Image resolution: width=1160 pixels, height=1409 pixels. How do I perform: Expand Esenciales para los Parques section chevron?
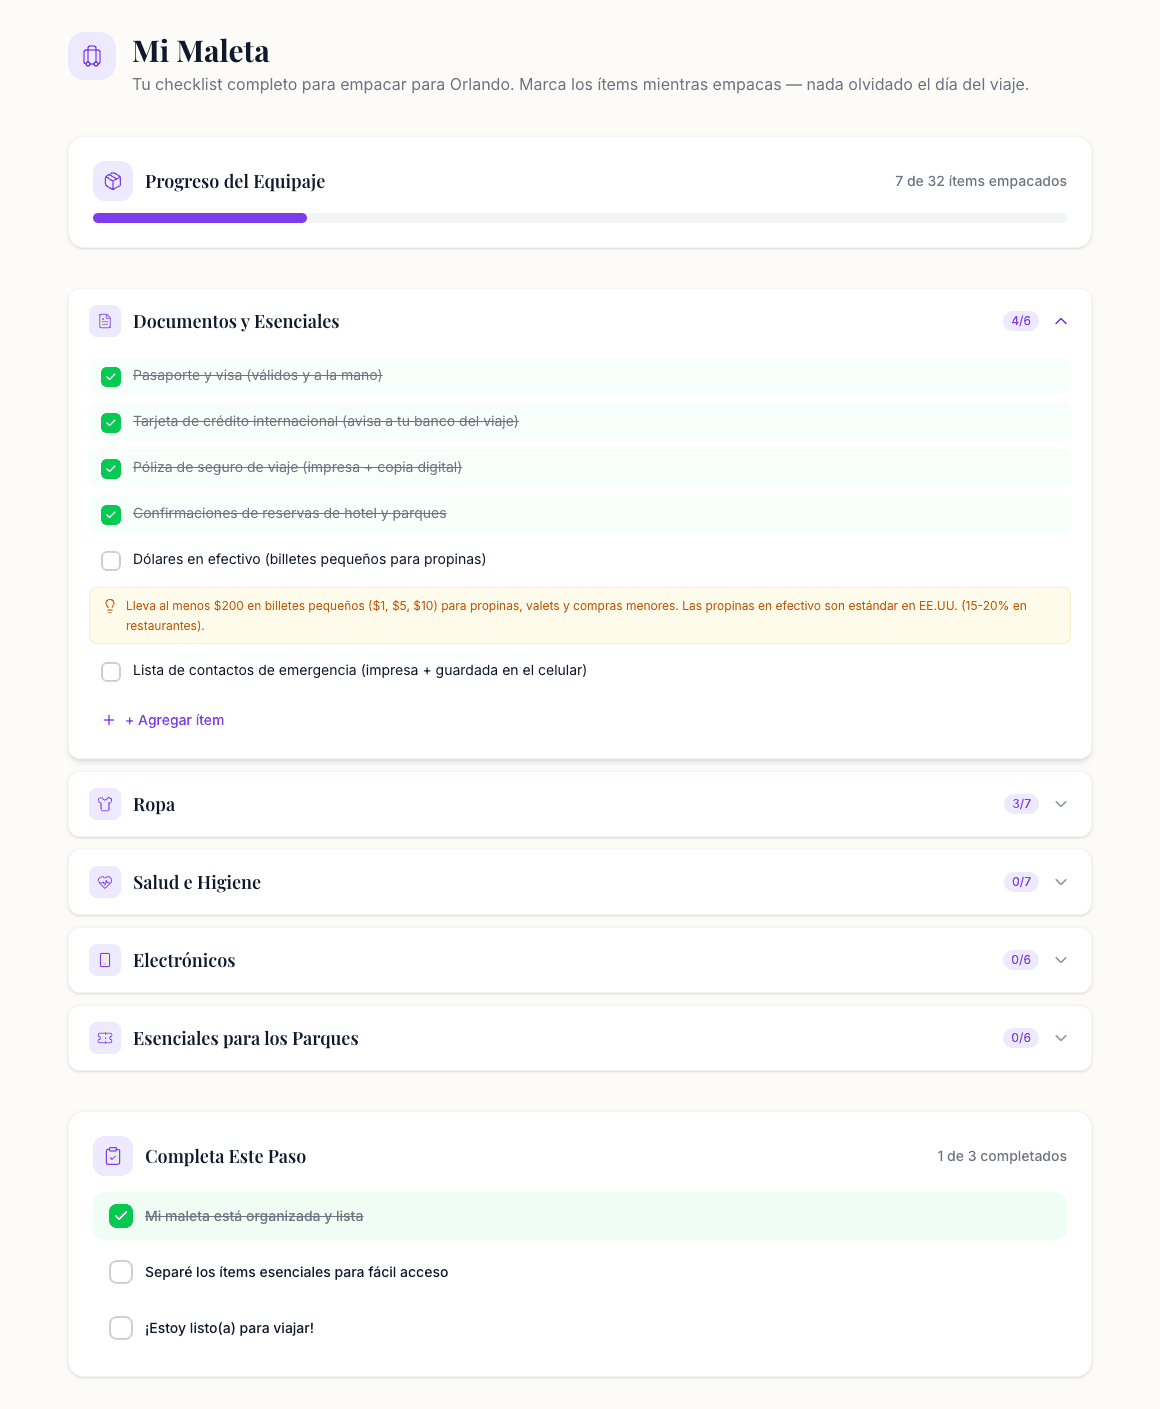(x=1061, y=1038)
